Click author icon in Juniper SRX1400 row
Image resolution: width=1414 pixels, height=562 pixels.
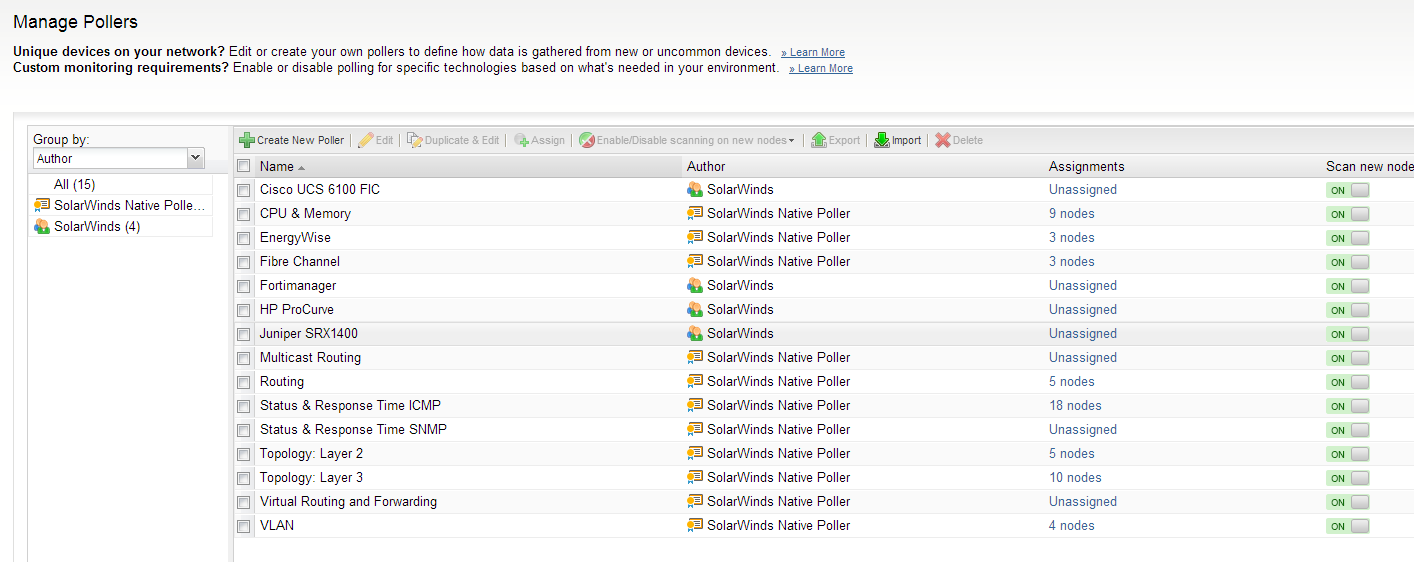point(695,333)
